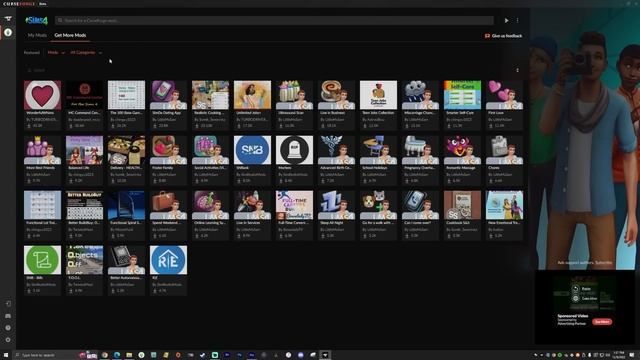Open the MC Command Center mod thumbnail
Screen dimensions: 640x360
[84, 95]
